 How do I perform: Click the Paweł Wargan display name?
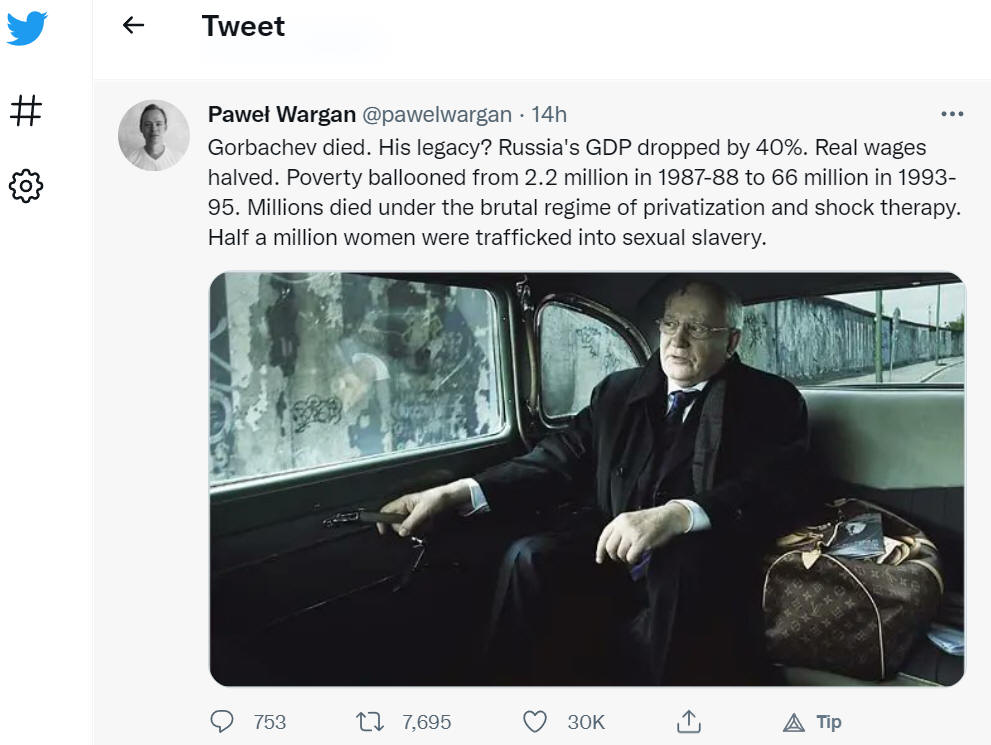pyautogui.click(x=282, y=114)
